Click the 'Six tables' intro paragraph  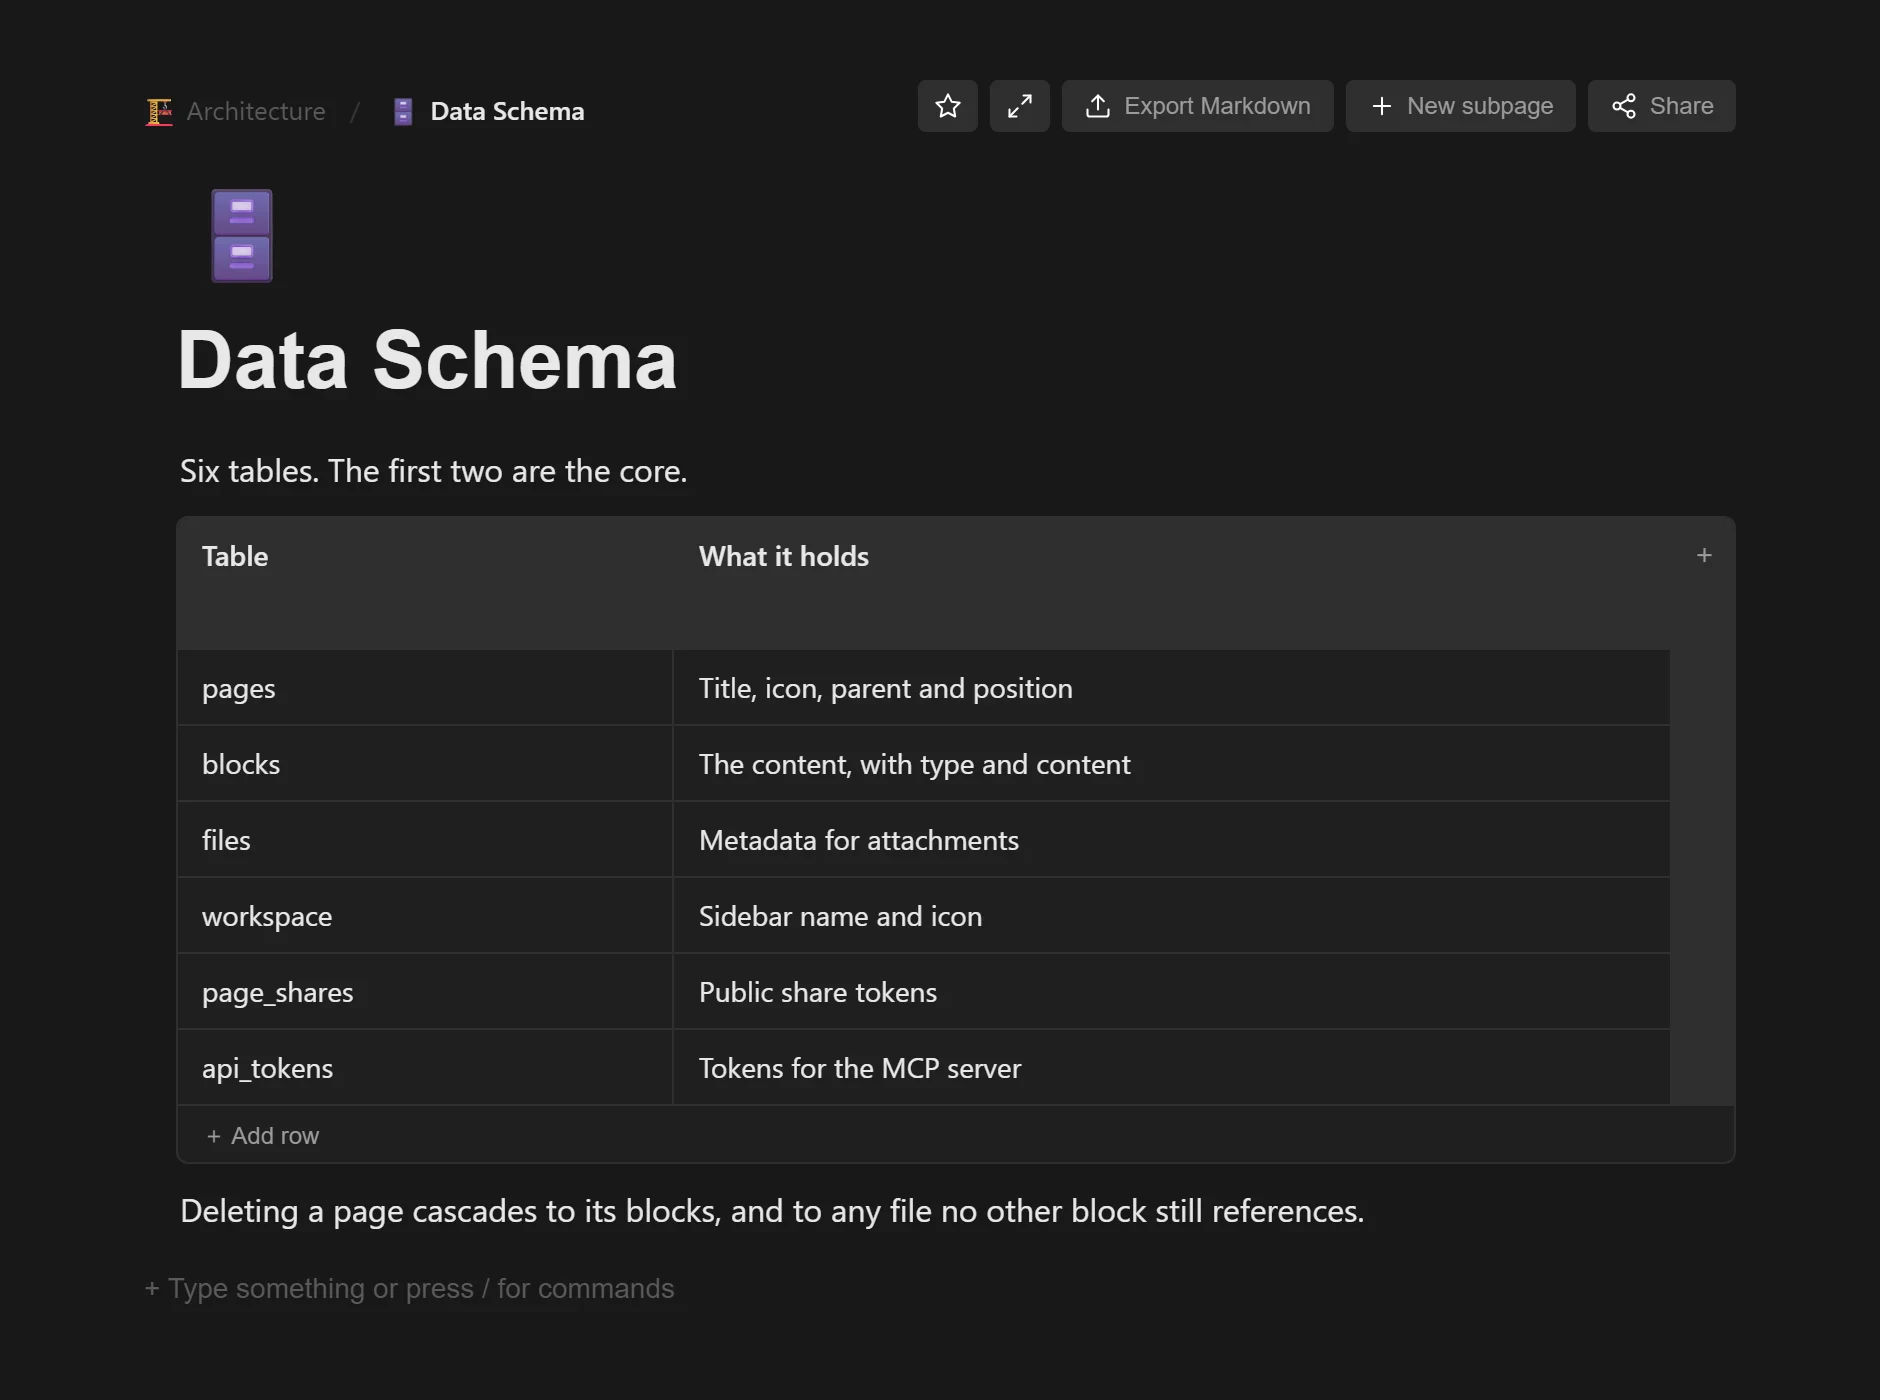(433, 471)
